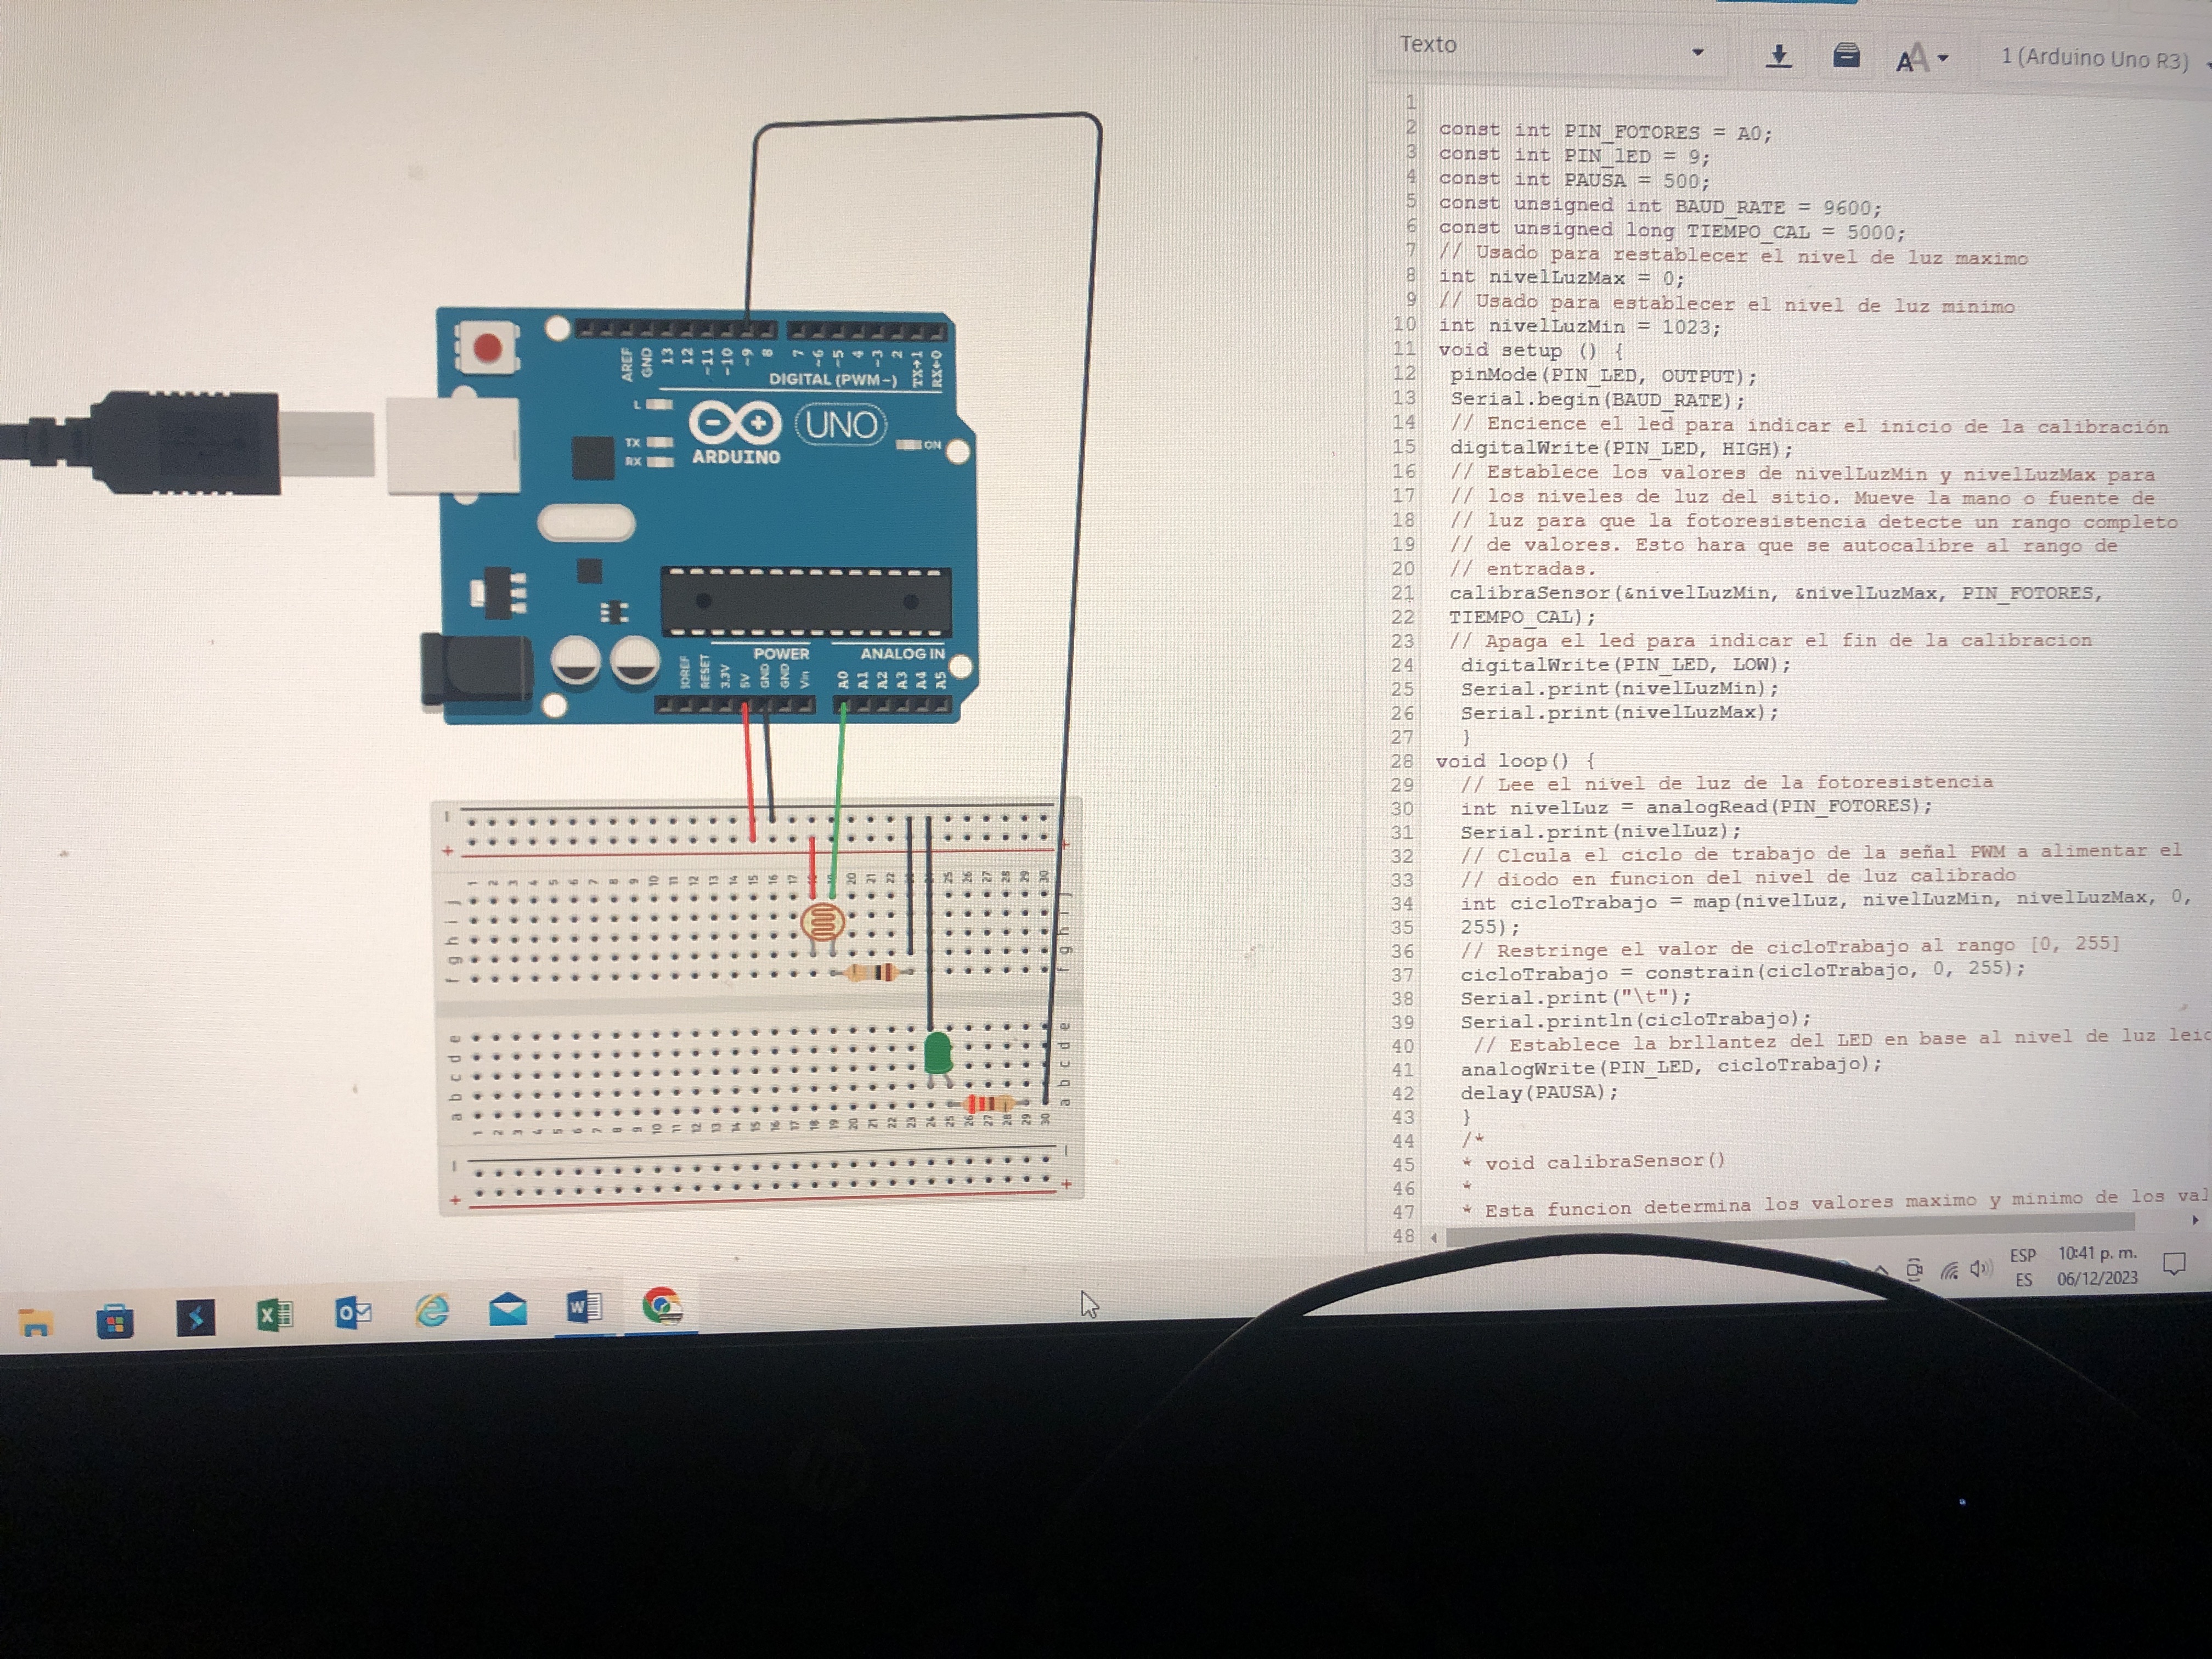This screenshot has width=2212, height=1659.
Task: Open the font size menu
Action: 1922,59
